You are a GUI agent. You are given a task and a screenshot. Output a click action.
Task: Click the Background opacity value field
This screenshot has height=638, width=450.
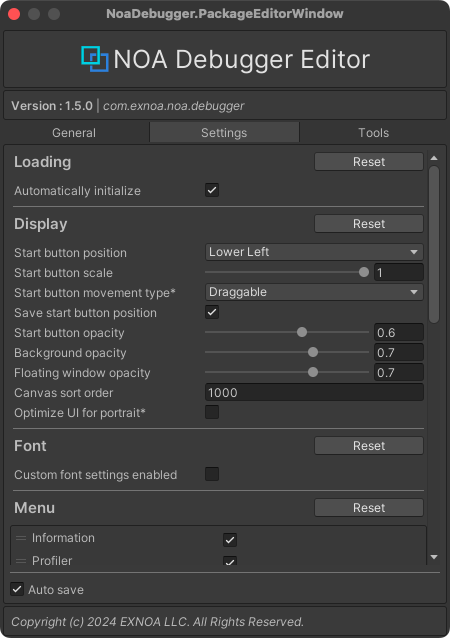(x=399, y=352)
